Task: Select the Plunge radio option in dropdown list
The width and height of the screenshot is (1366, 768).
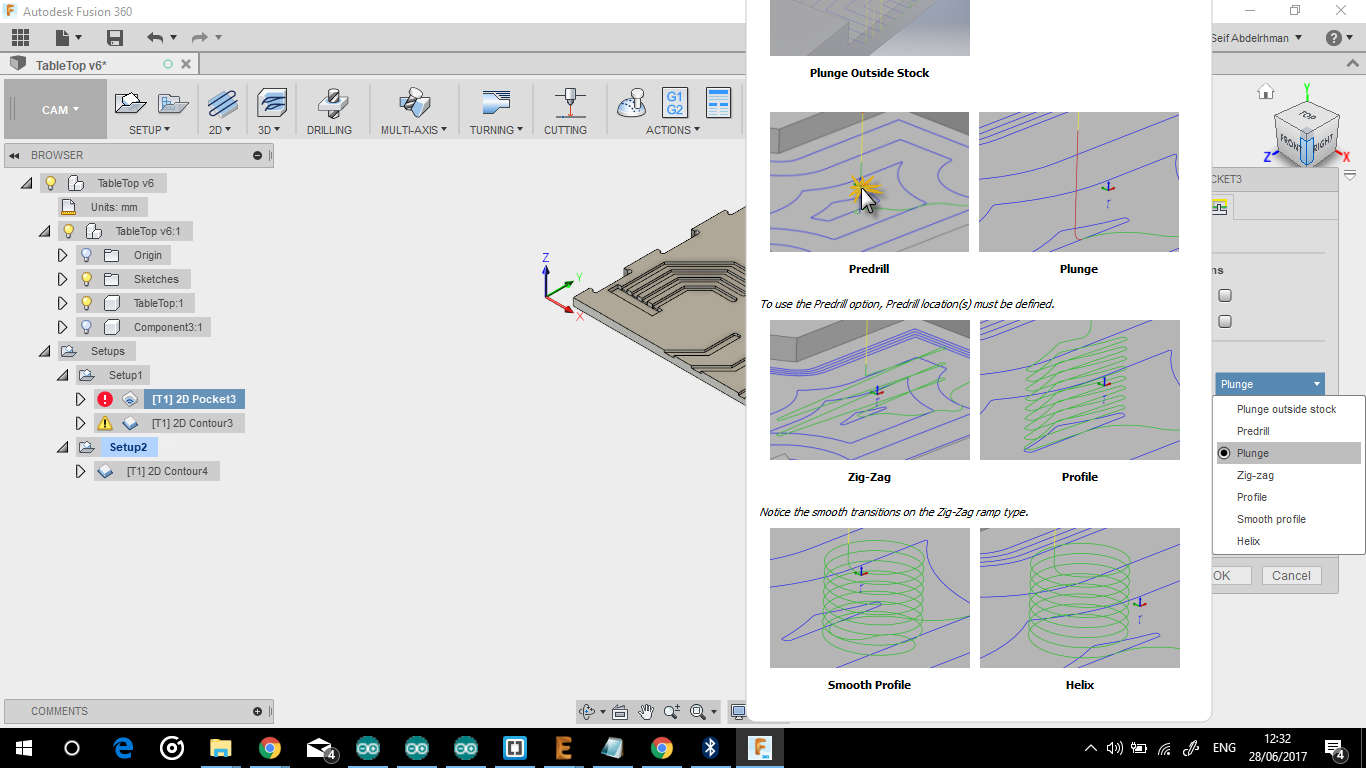Action: (x=1224, y=453)
